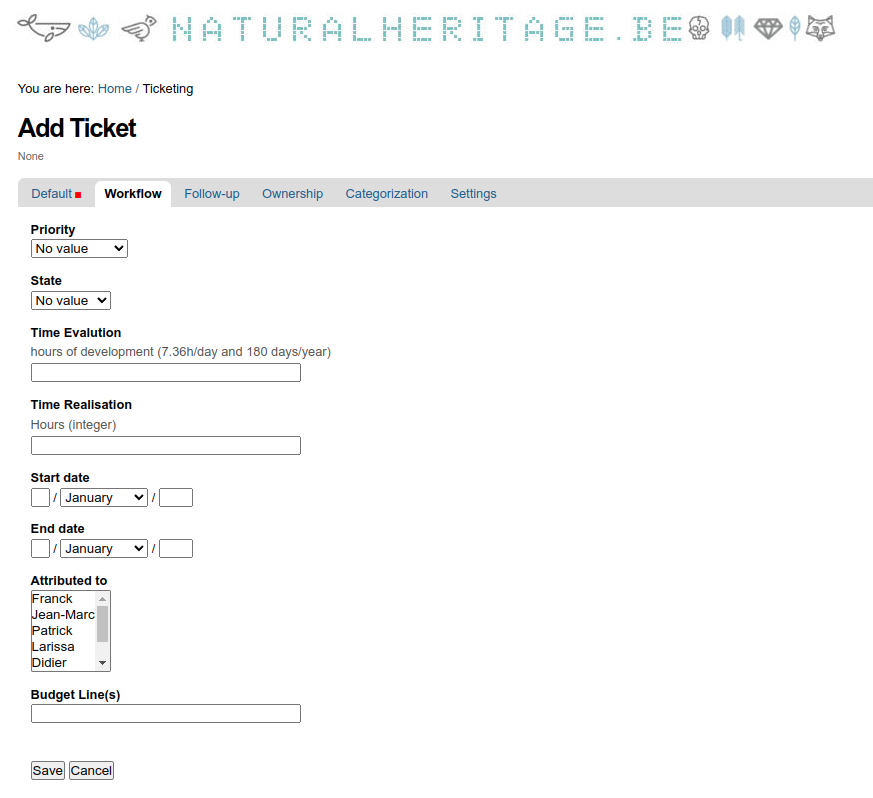Select Larissa in the Attributed to list
The image size is (873, 798).
[53, 647]
